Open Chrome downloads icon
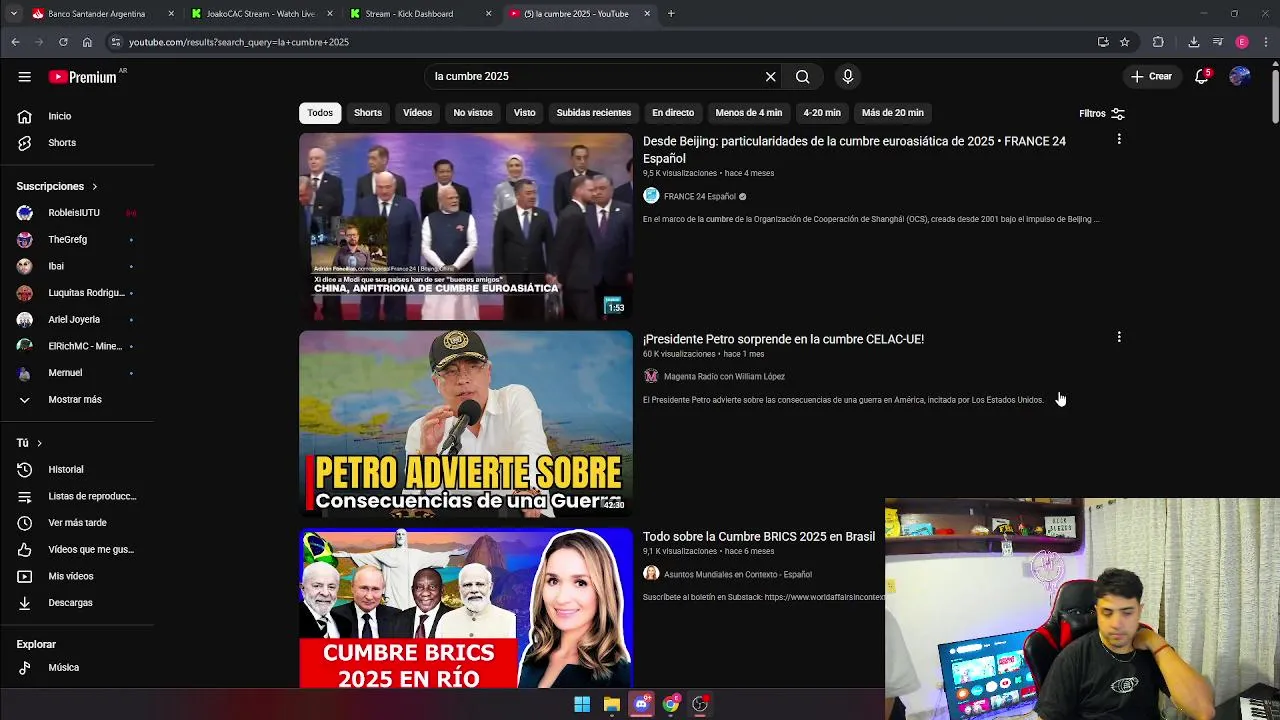 click(x=1194, y=42)
